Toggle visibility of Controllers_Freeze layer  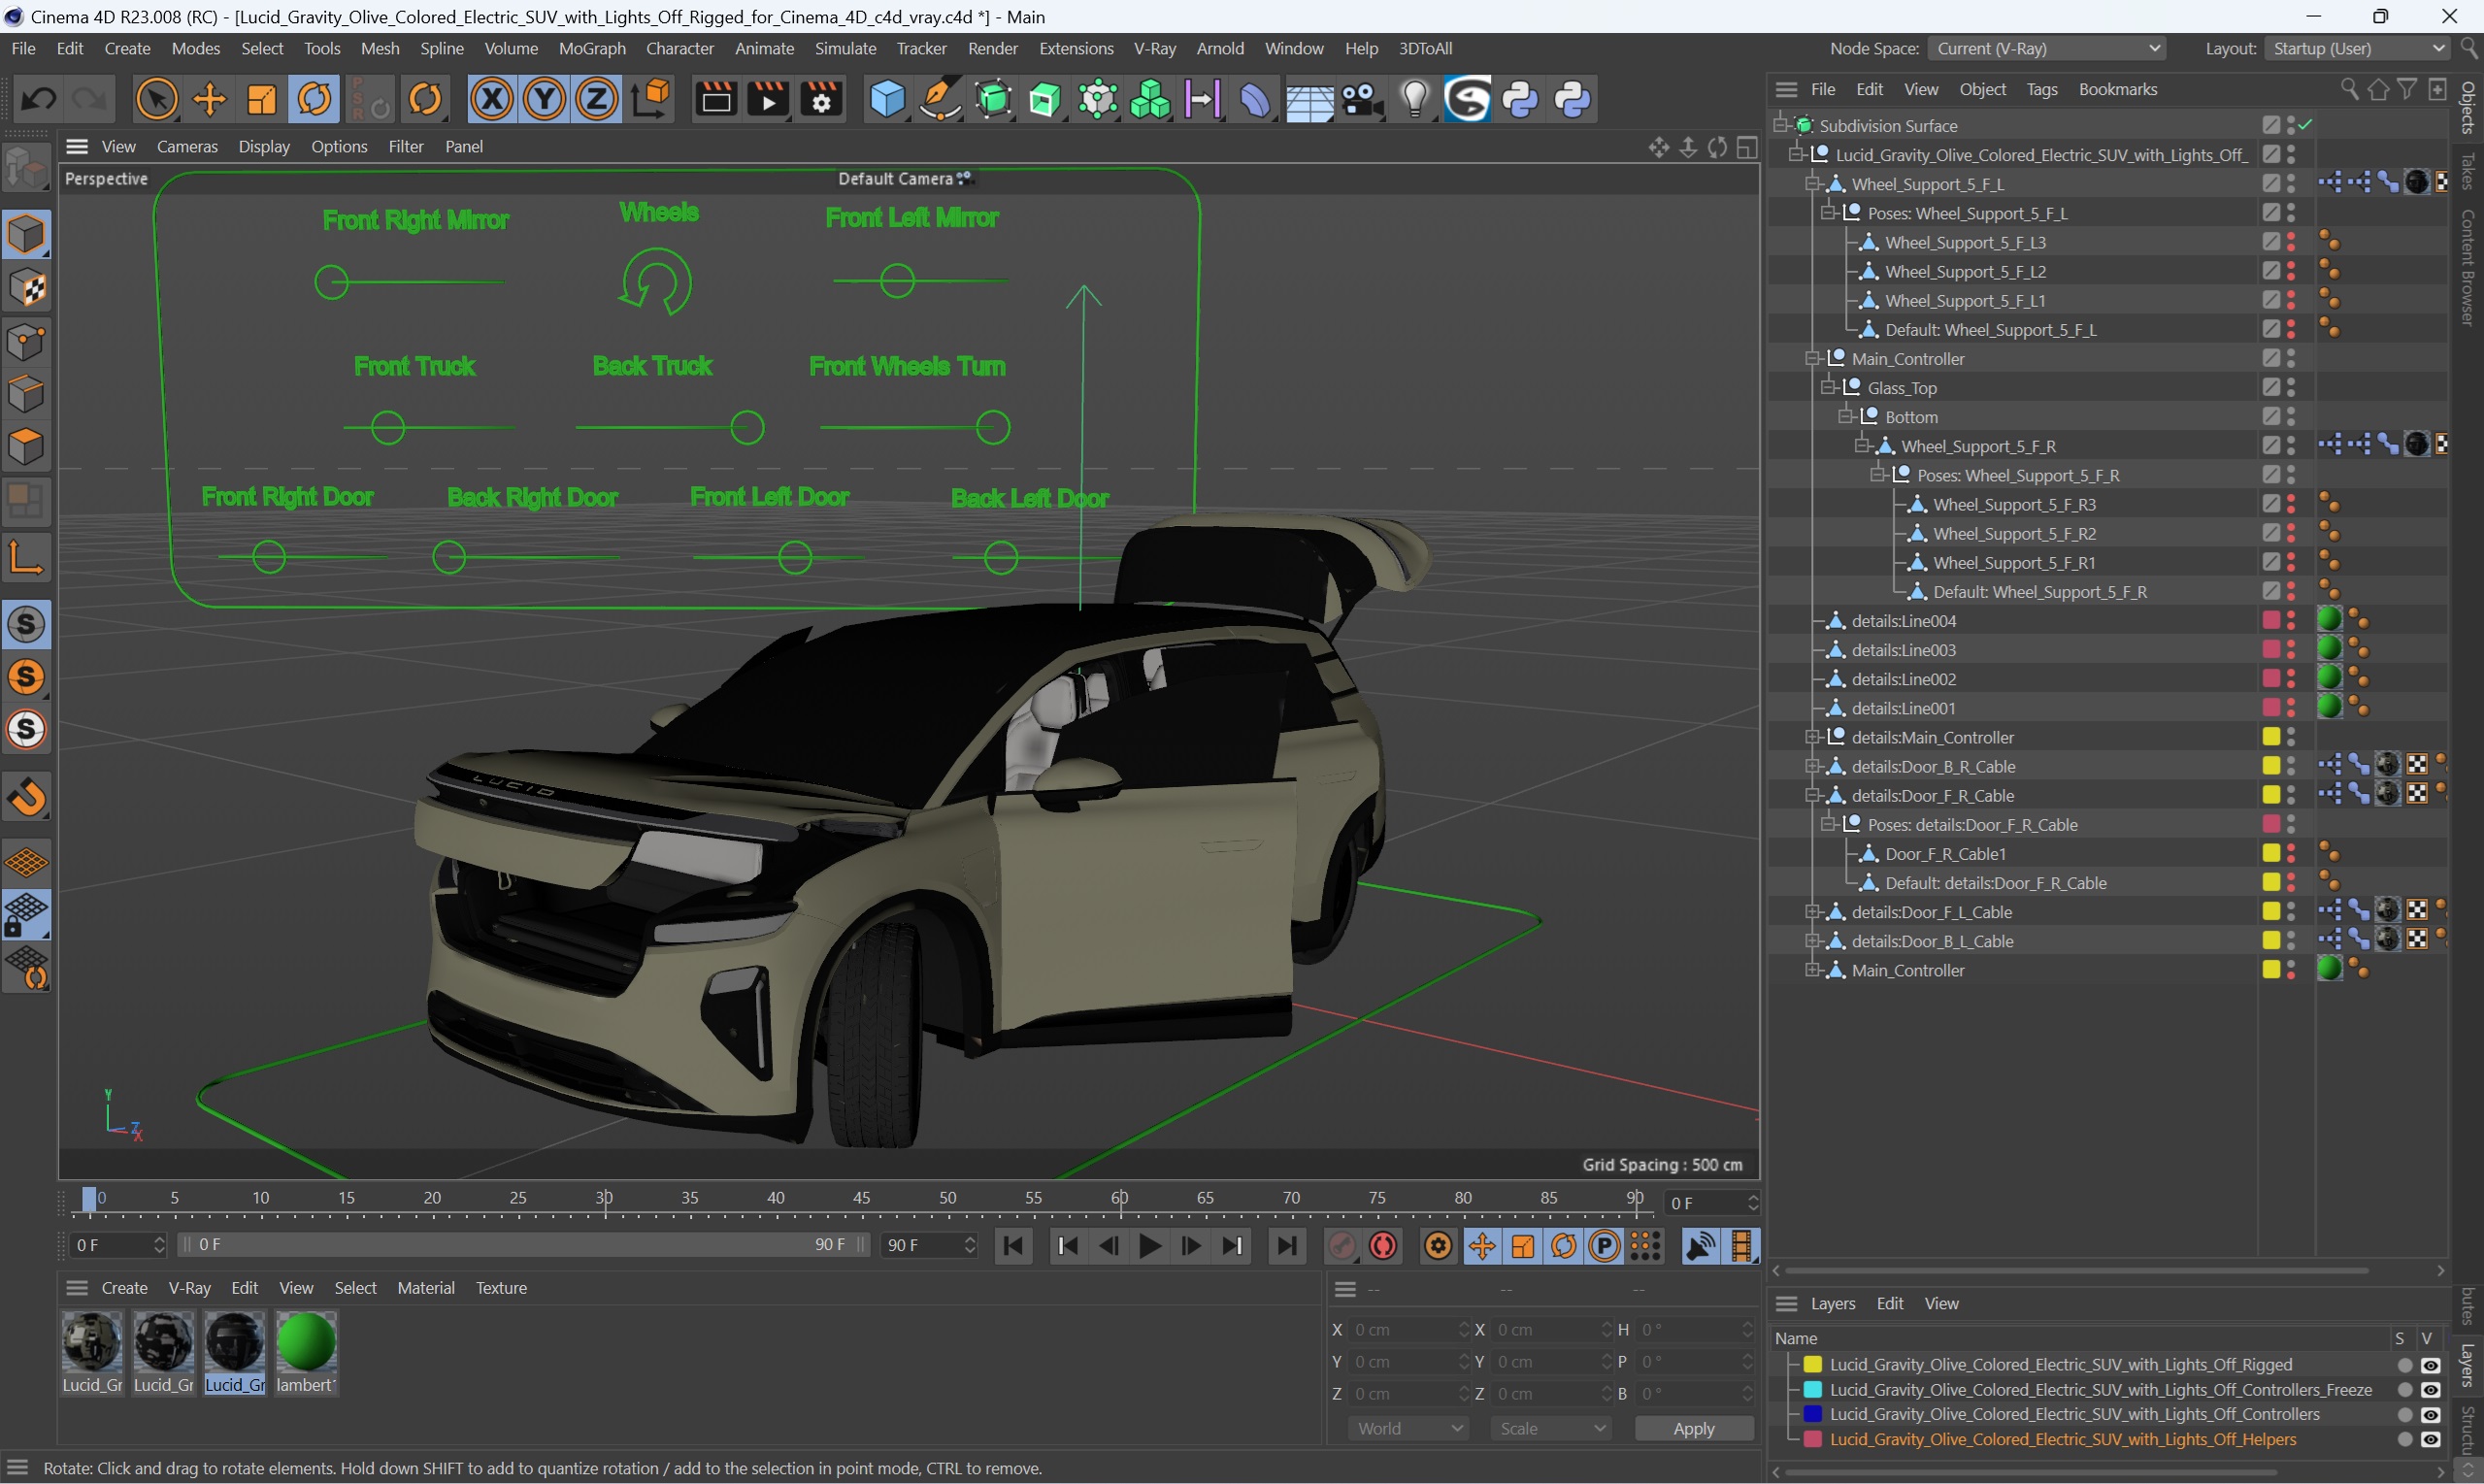tap(2431, 1390)
